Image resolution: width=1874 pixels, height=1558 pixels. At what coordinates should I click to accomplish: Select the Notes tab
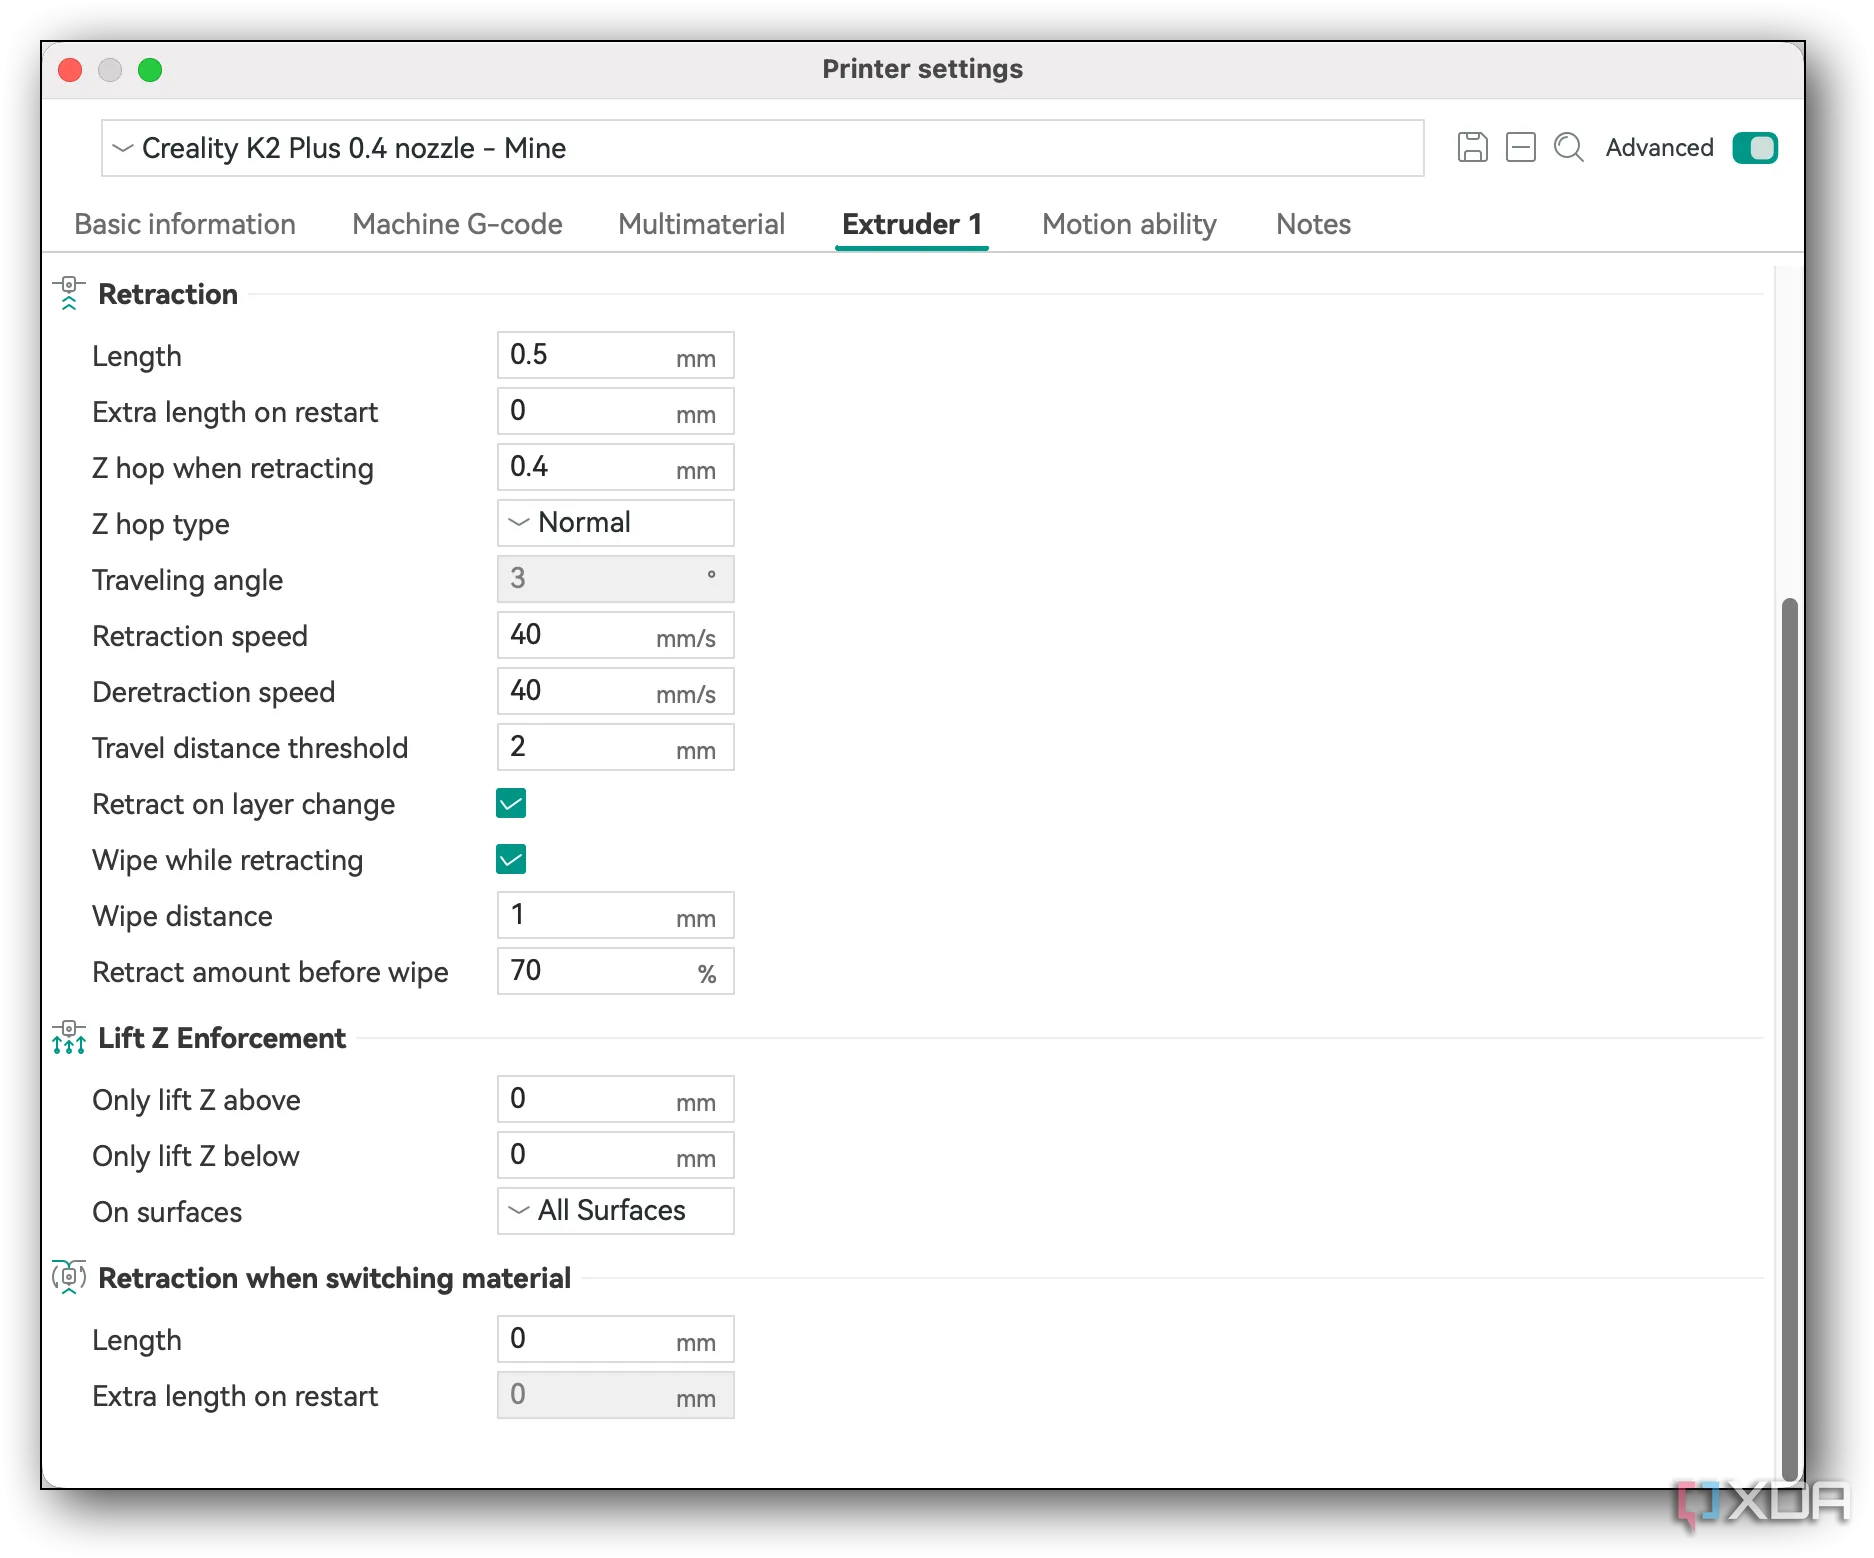[x=1313, y=224]
